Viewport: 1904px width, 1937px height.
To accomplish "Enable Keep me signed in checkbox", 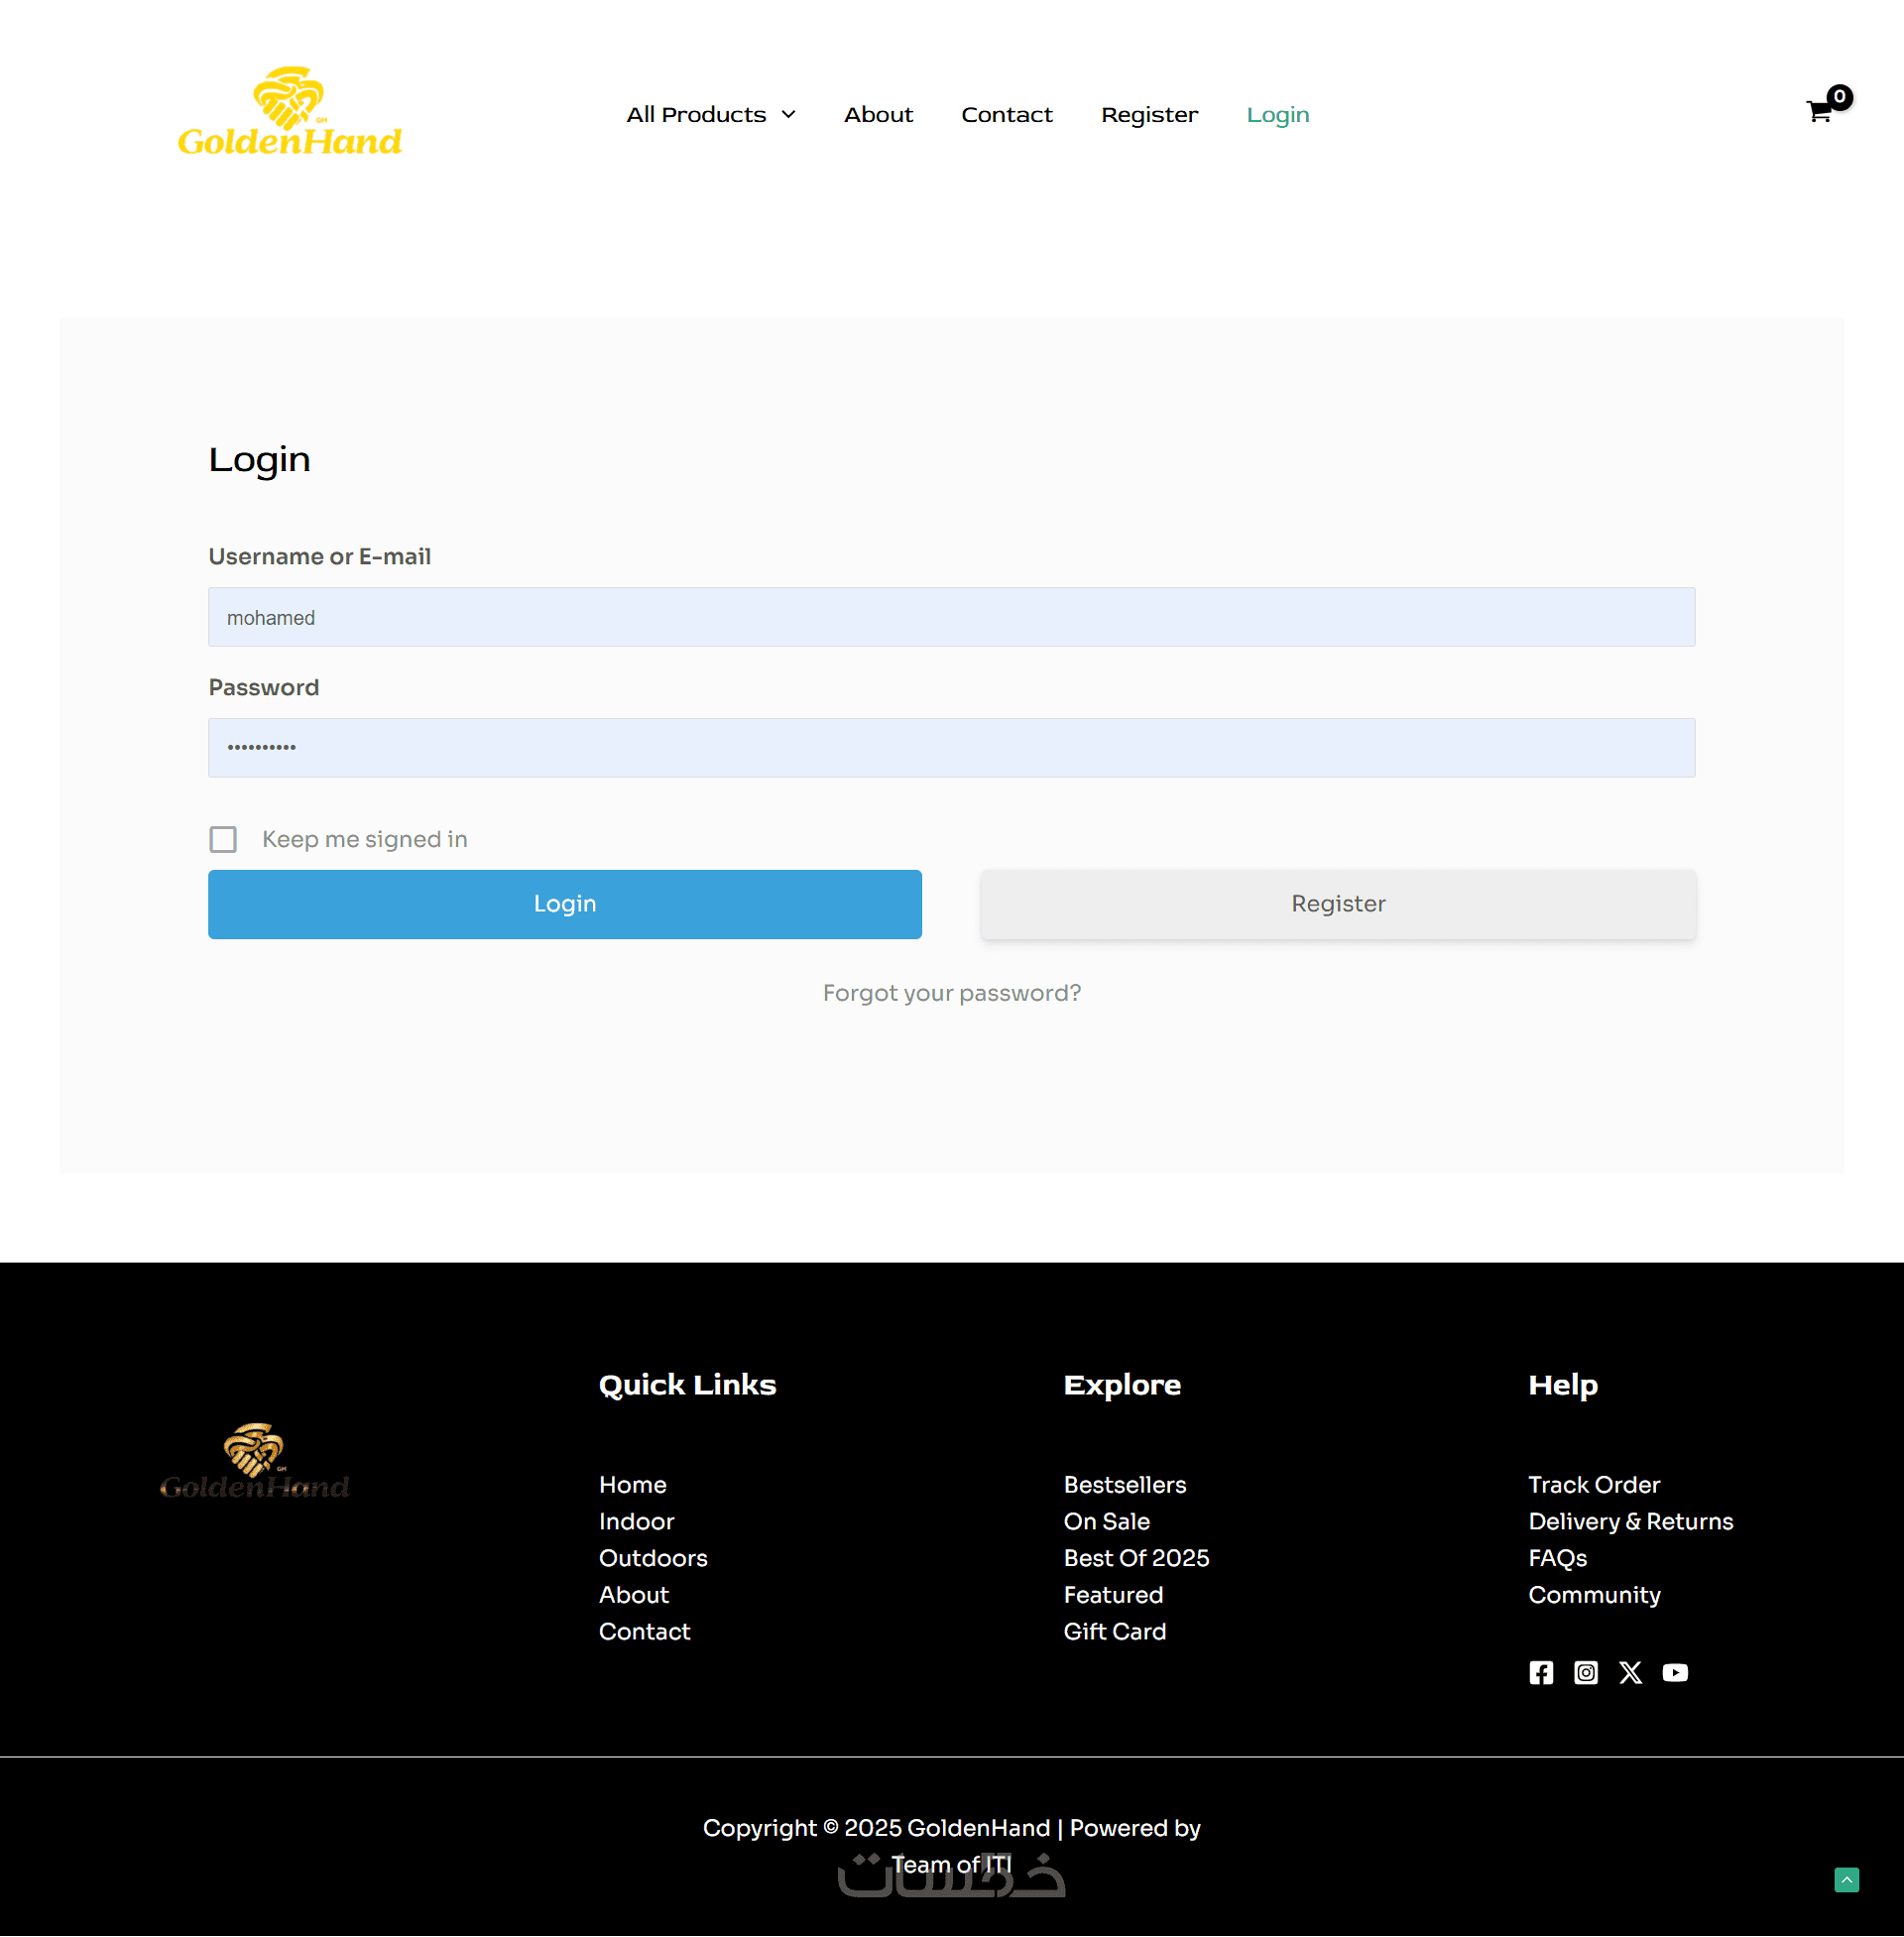I will 223,839.
